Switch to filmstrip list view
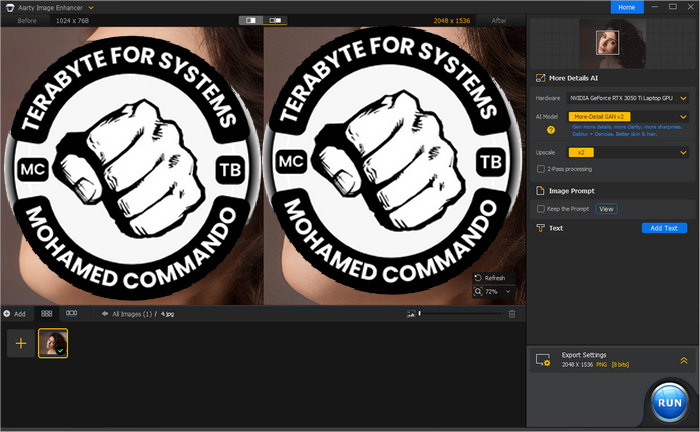The width and height of the screenshot is (700, 432). point(71,314)
